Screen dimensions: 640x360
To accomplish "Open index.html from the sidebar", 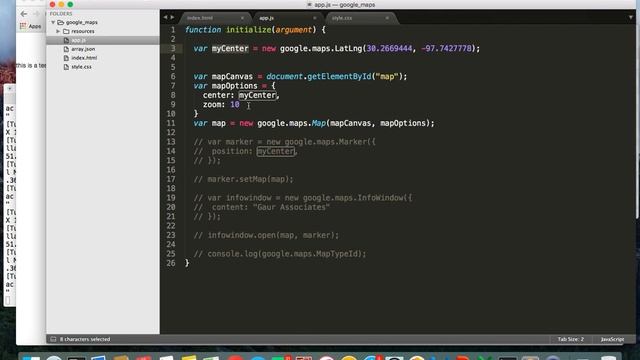I will coord(84,58).
